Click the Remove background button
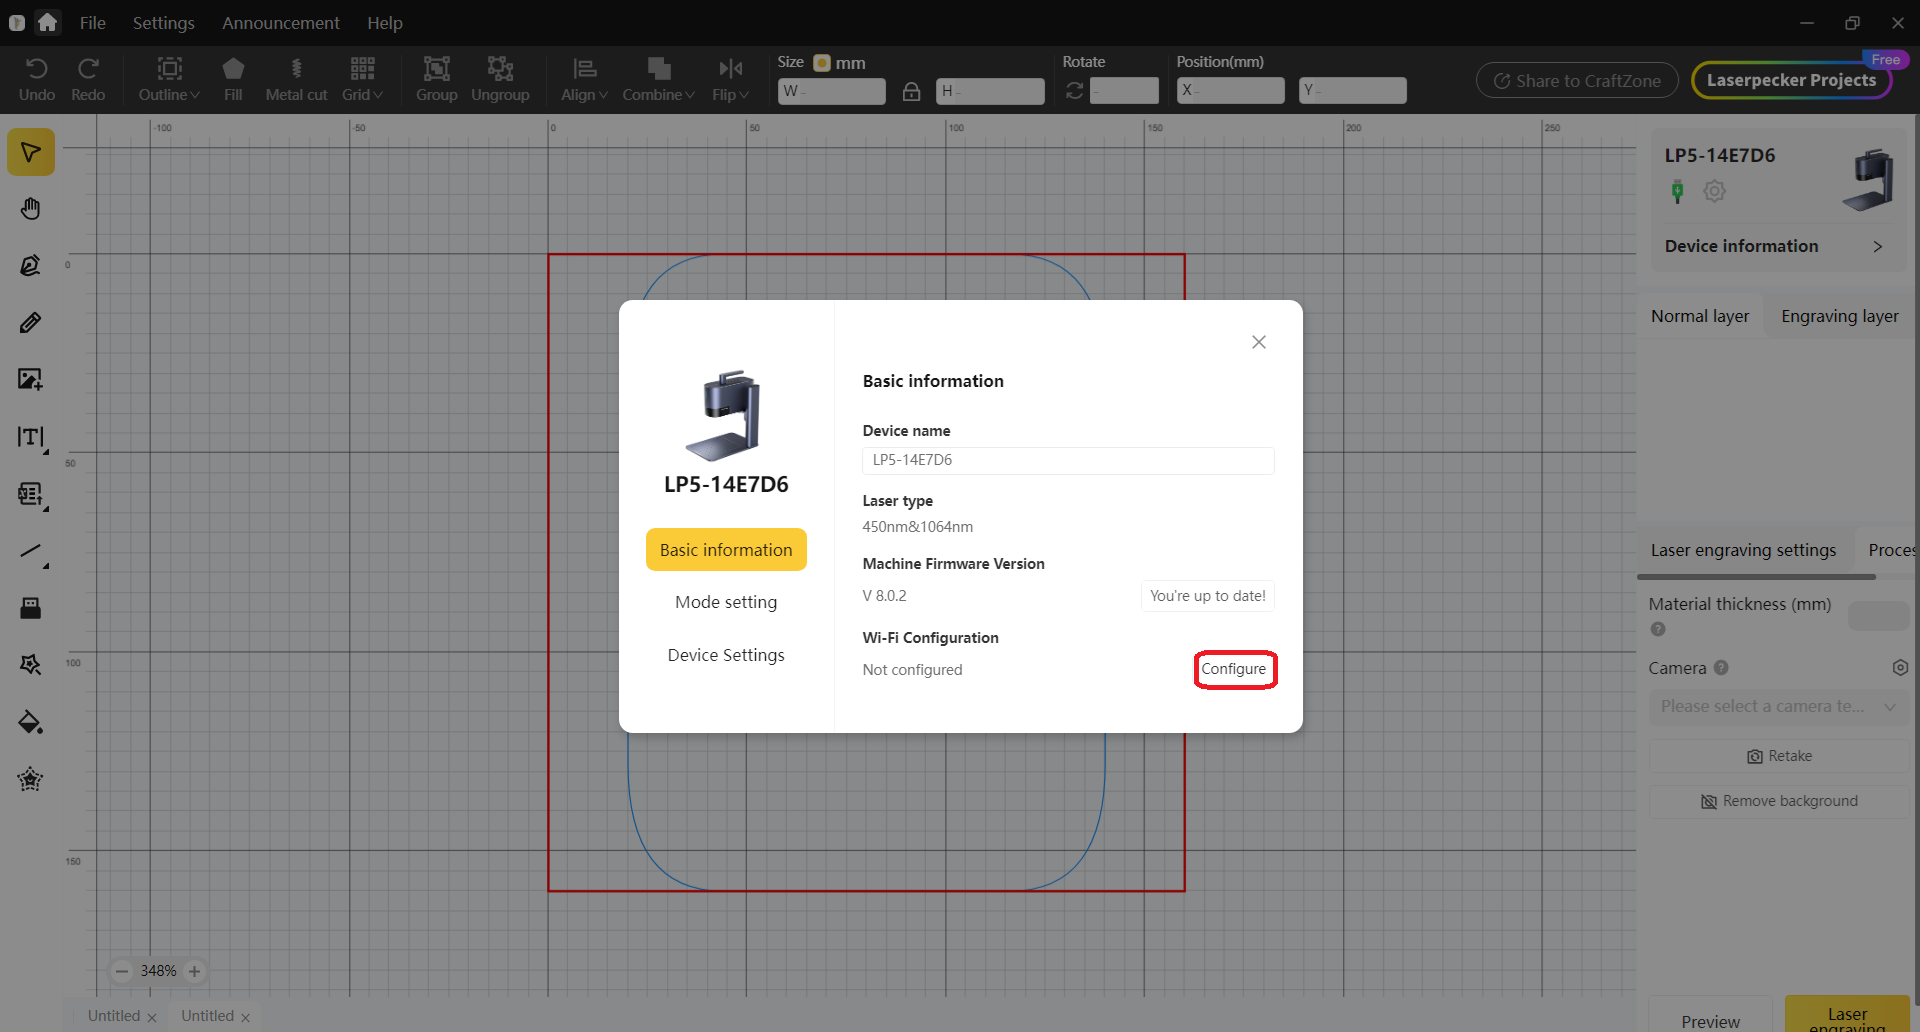 1779,801
